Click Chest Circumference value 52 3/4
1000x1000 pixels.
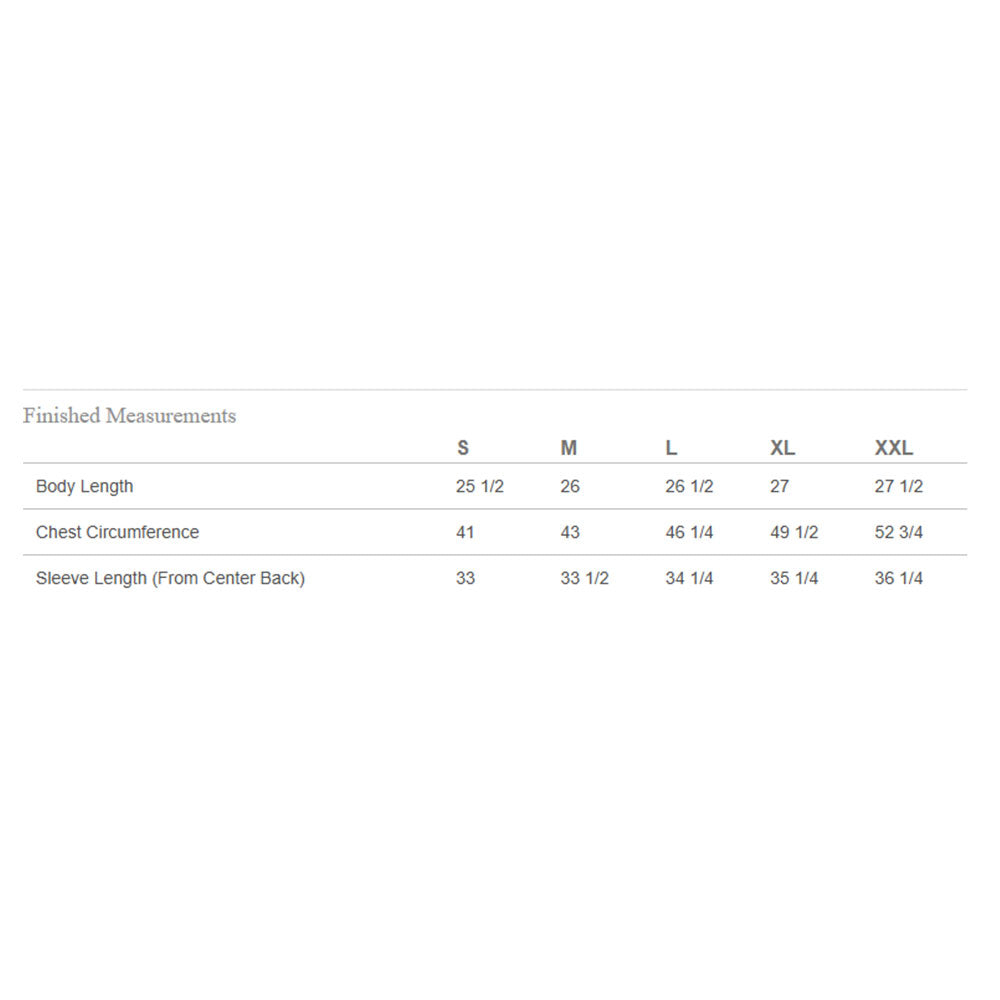point(899,533)
